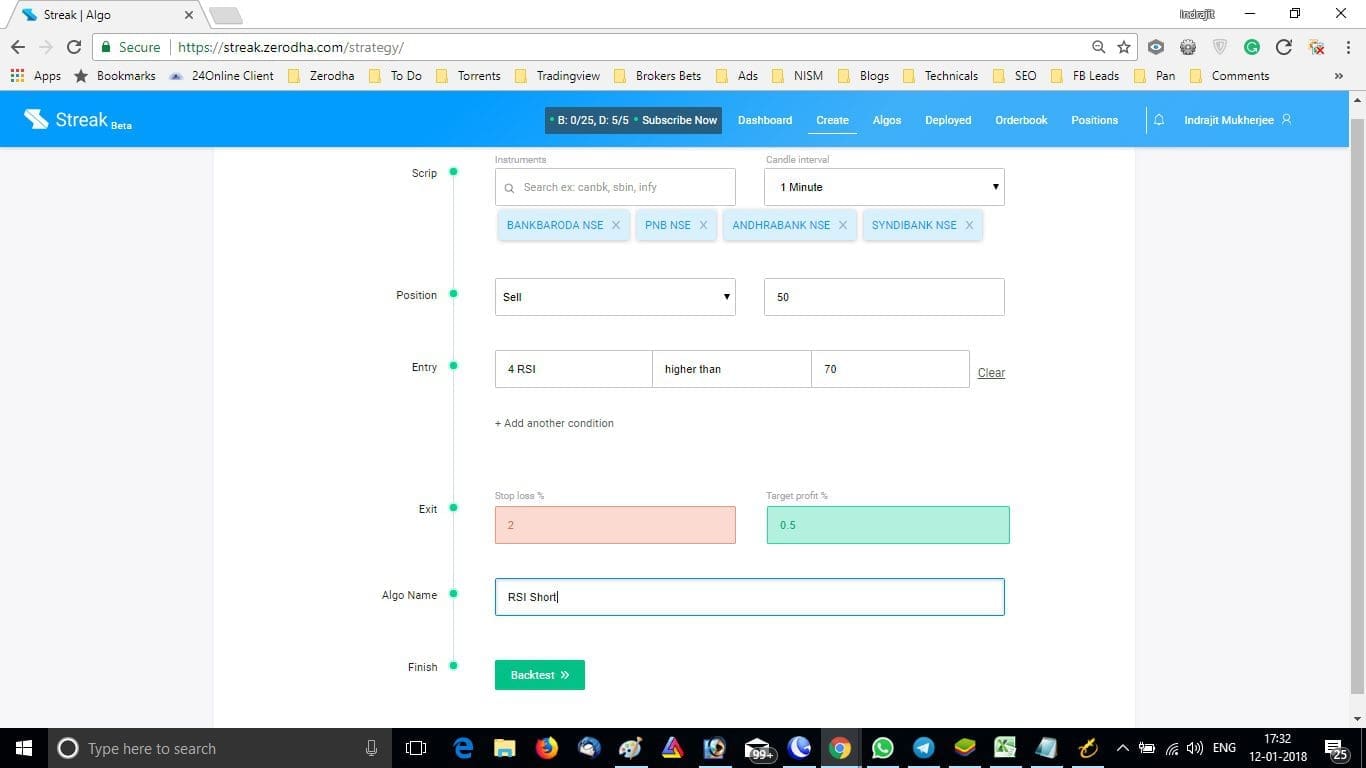Click the bookmark star in address bar
This screenshot has width=1366, height=768.
tap(1122, 47)
